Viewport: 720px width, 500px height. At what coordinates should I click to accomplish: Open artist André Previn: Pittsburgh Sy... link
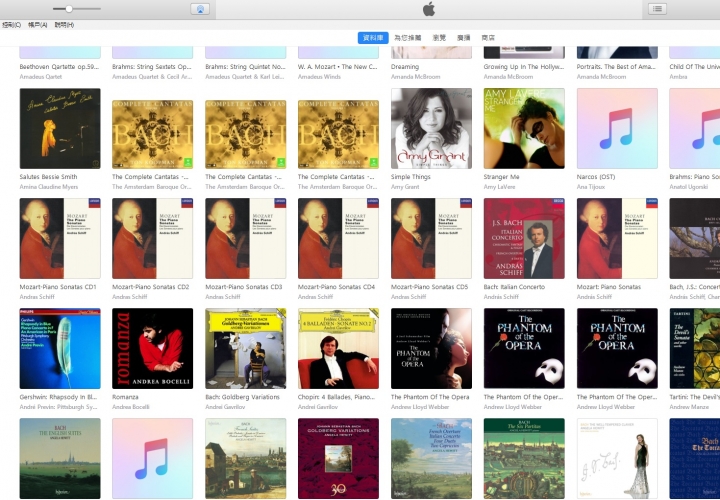tap(58, 407)
